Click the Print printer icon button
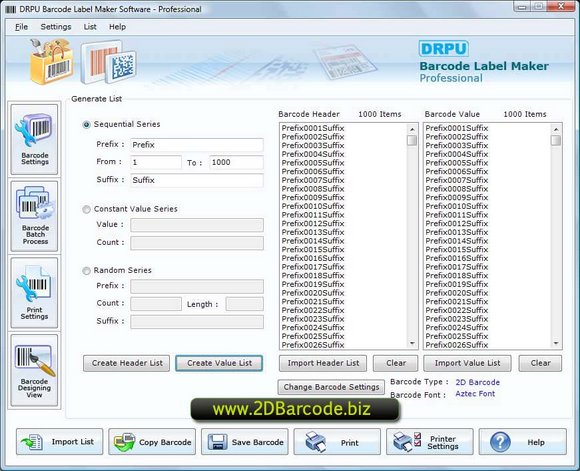The height and width of the screenshot is (471, 580). [337, 442]
